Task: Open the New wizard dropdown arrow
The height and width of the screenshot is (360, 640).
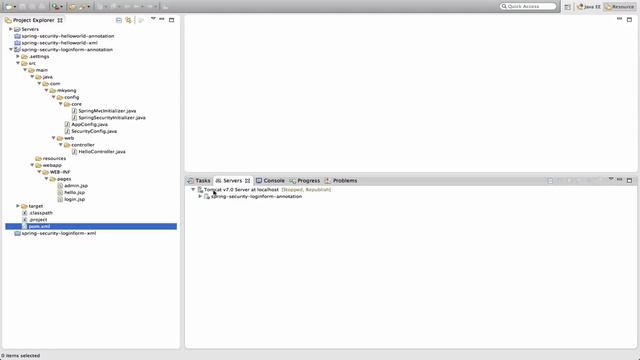Action: tap(15, 7)
